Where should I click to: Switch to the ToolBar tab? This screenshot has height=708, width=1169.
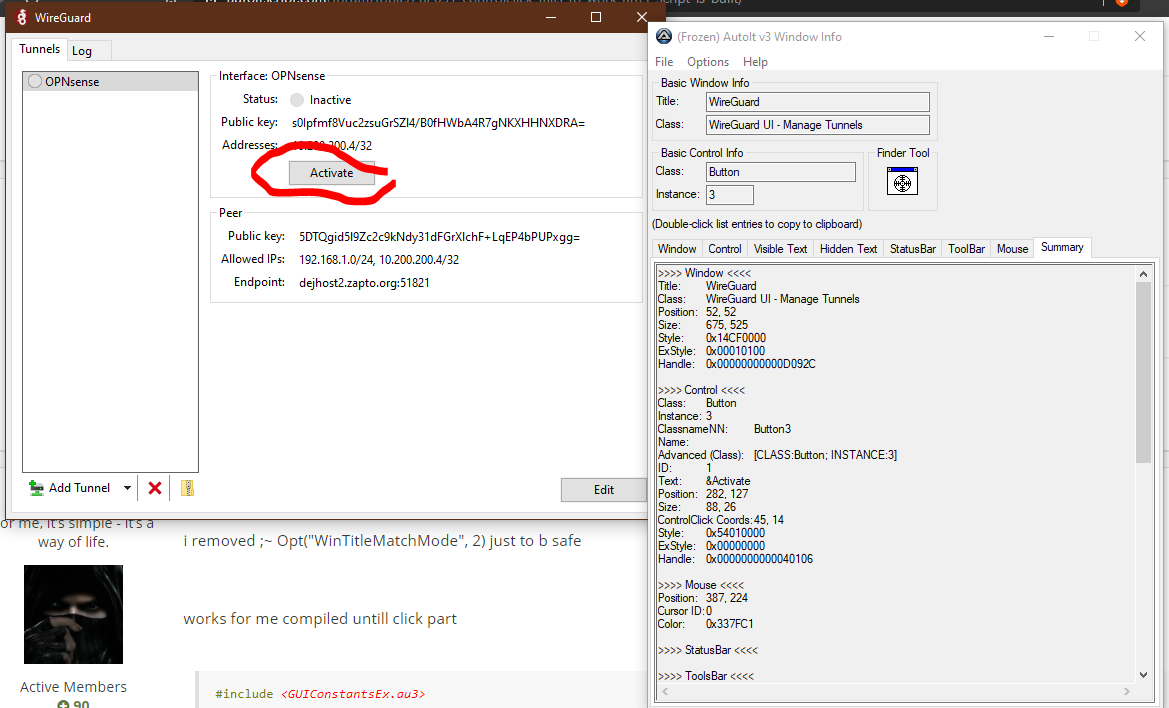pos(966,249)
